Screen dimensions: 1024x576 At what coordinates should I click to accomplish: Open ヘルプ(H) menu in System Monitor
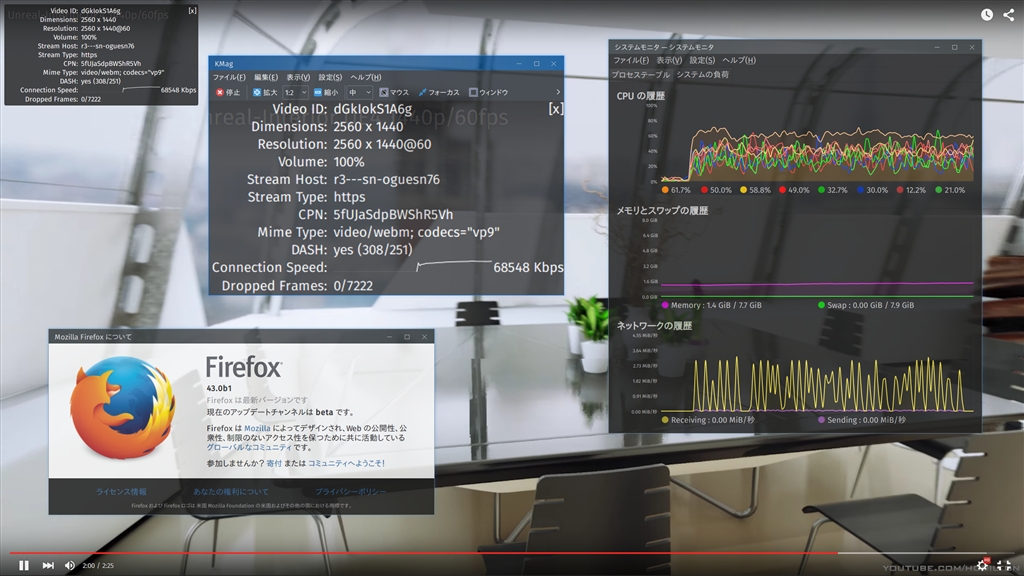click(x=739, y=60)
